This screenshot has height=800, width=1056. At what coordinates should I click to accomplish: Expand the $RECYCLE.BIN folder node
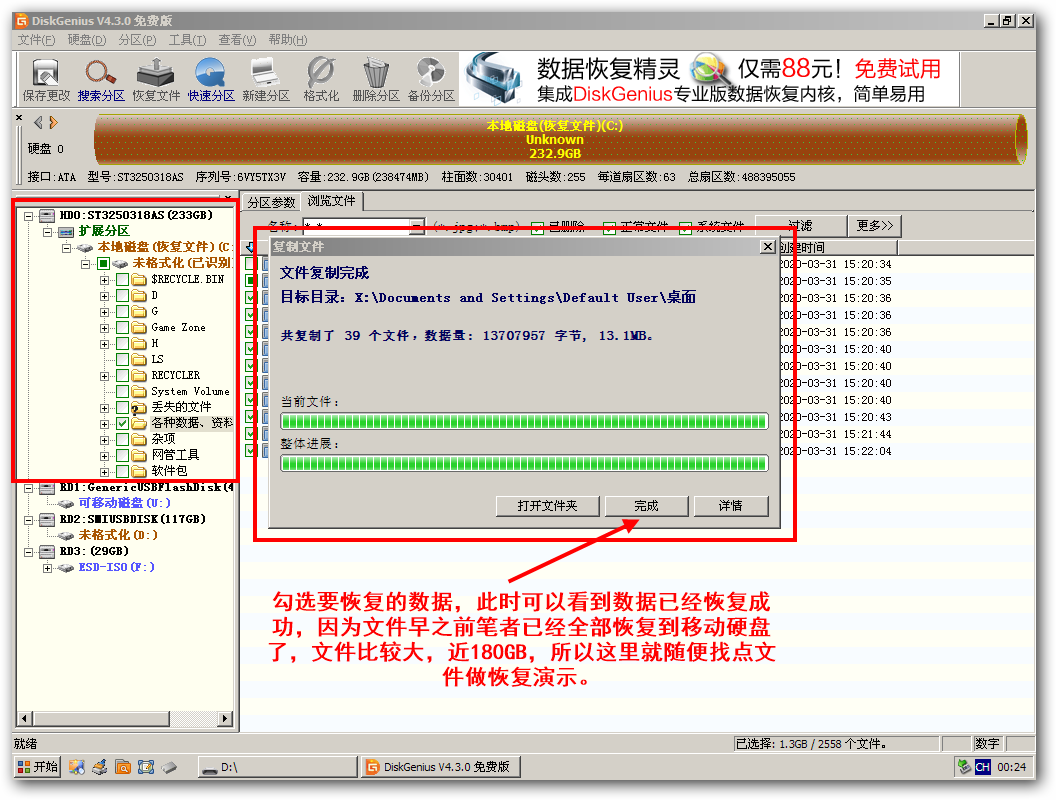pos(104,279)
